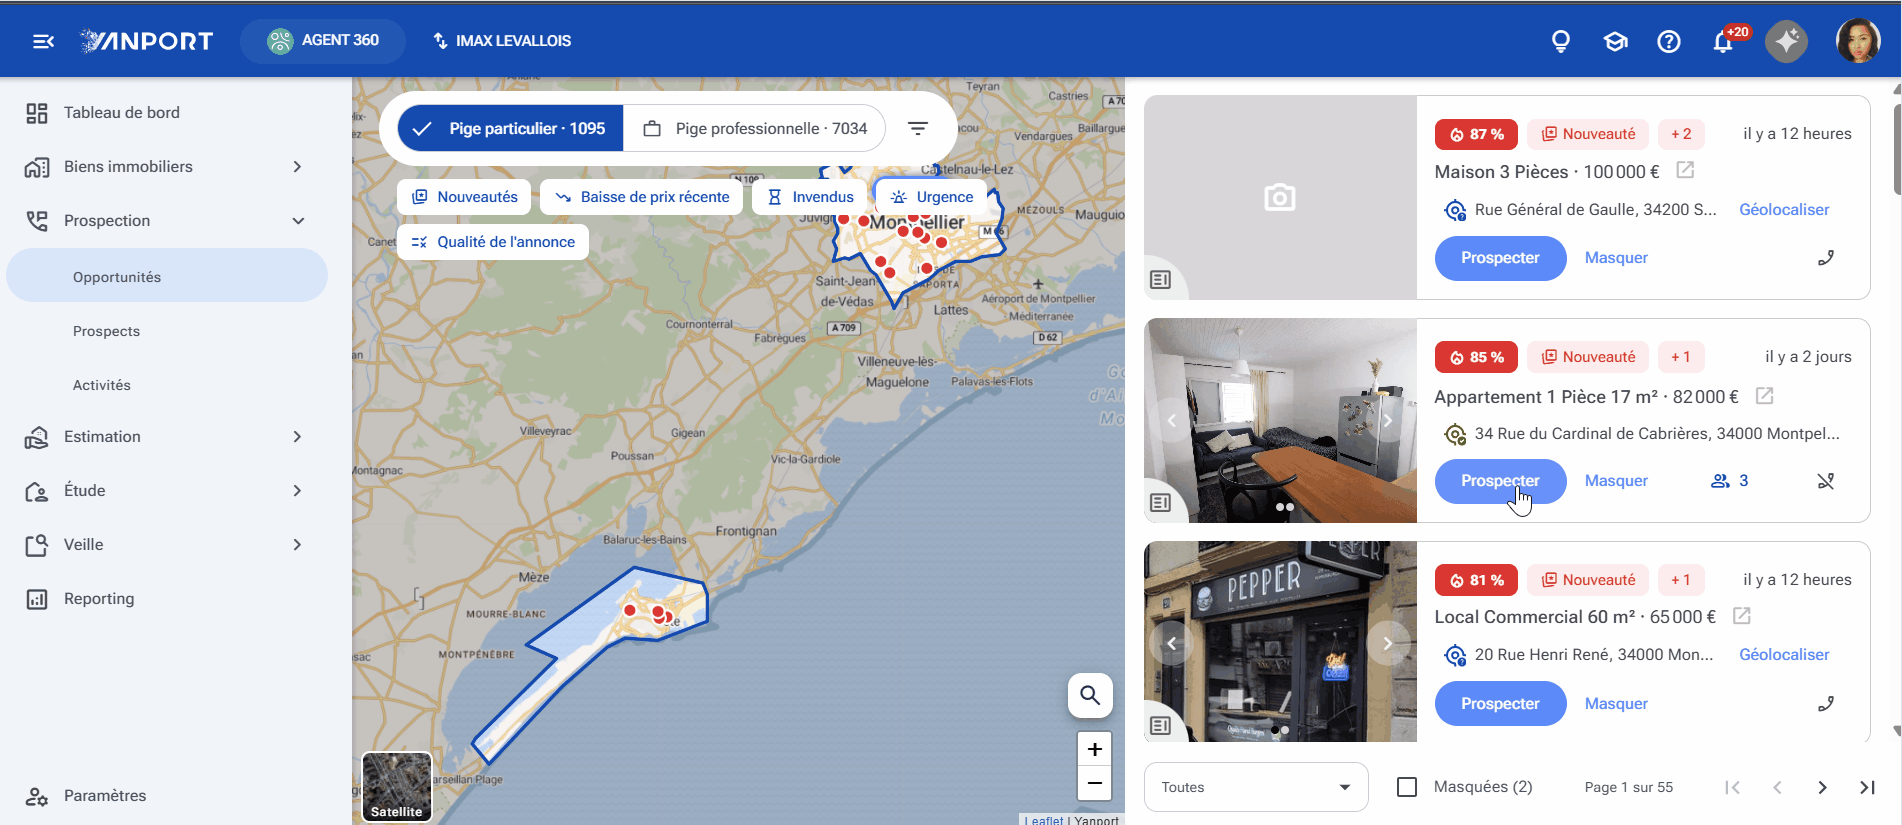This screenshot has height=825, width=1902.
Task: Open external link for Maison 3 Pièces
Action: tap(1685, 170)
